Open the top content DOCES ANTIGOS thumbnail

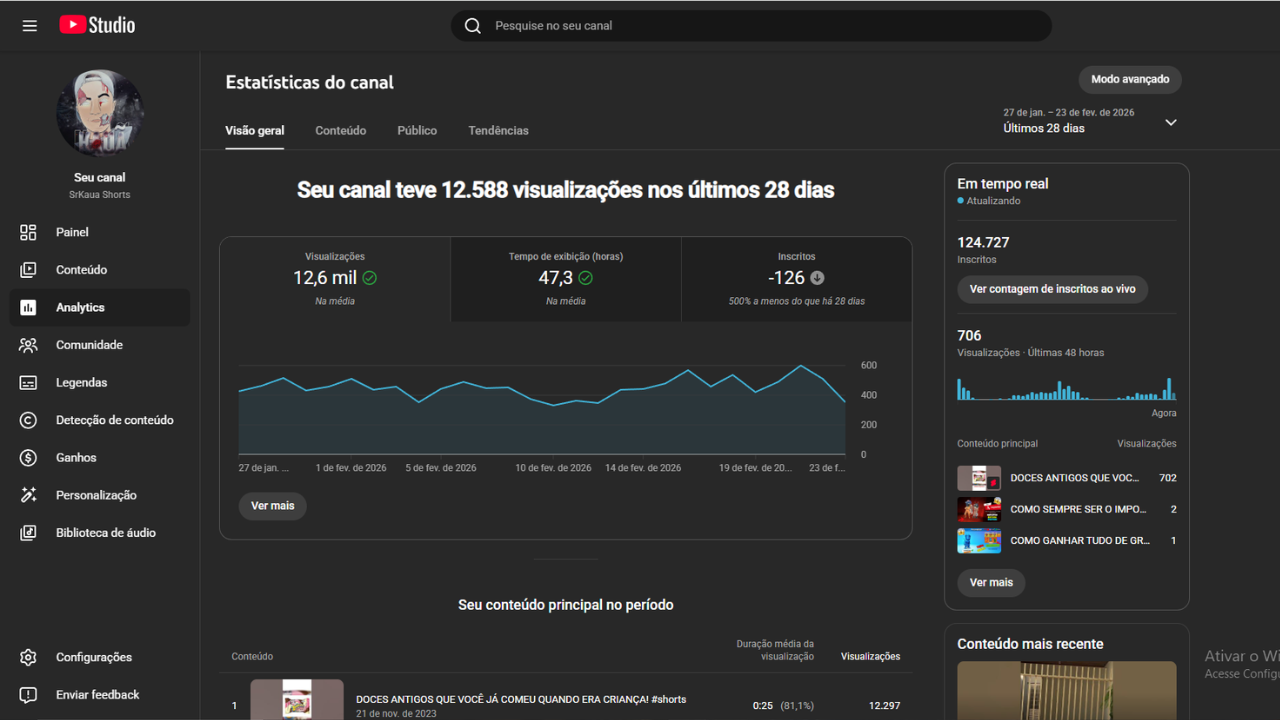(297, 700)
